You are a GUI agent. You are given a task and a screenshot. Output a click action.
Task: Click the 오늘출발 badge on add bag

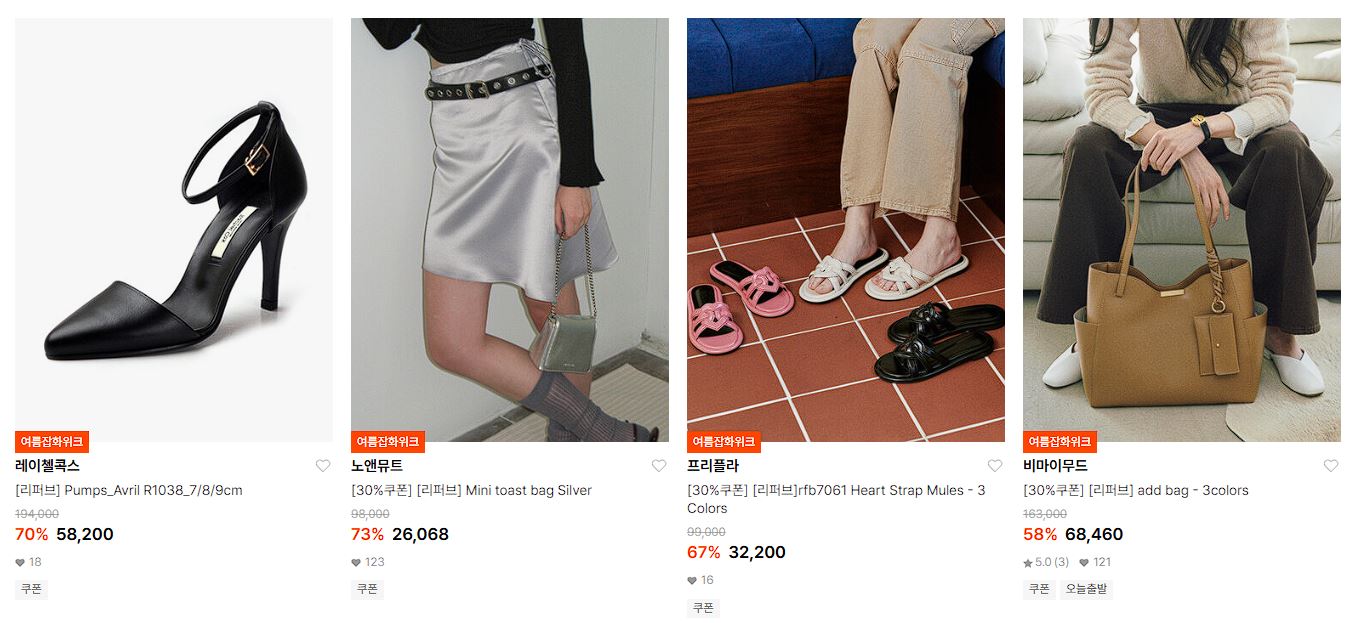tap(1086, 589)
